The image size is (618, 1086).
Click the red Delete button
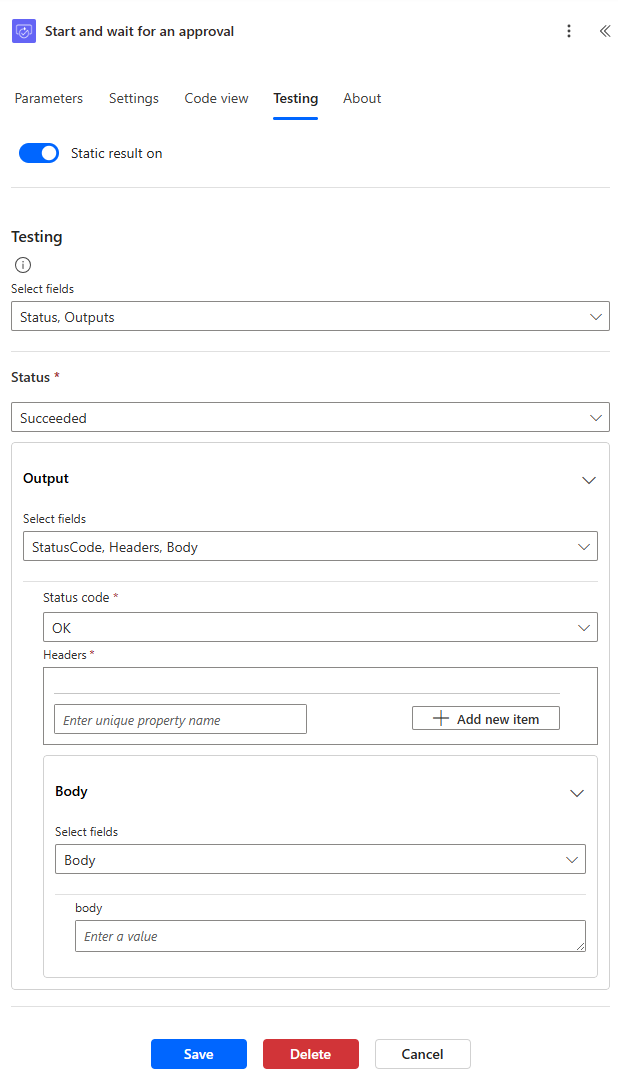[x=310, y=1054]
